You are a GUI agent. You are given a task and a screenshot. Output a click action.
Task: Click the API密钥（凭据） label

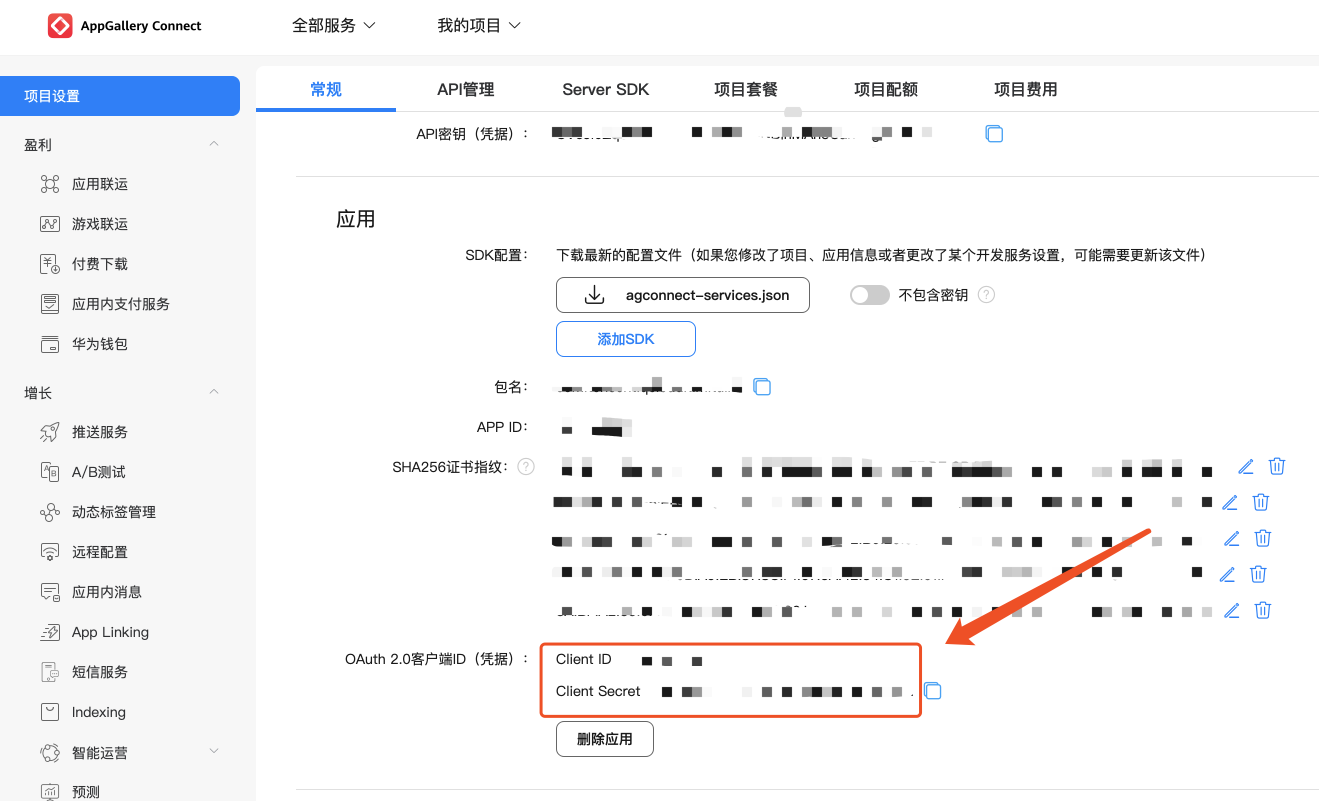pyautogui.click(x=472, y=133)
